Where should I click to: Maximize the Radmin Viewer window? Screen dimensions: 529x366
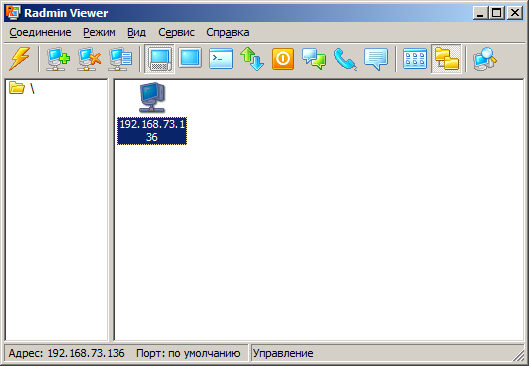[497, 13]
